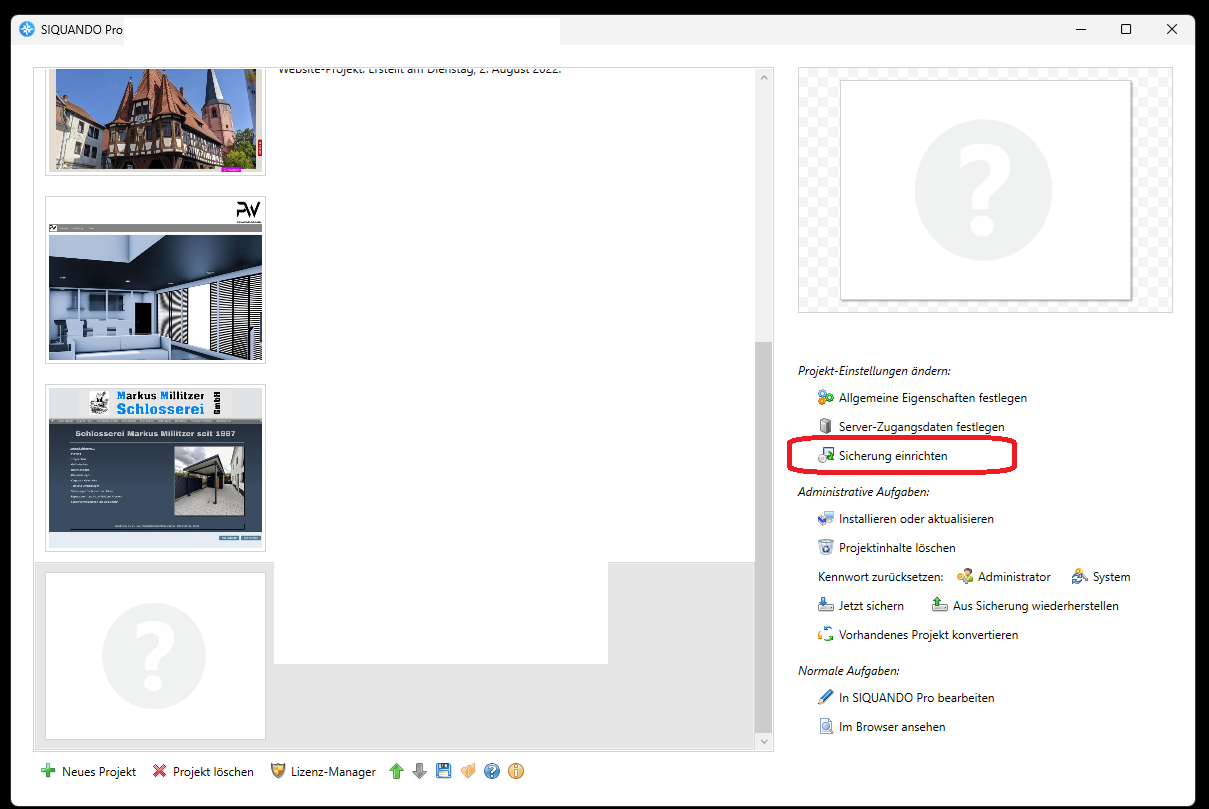Screen dimensions: 1209x809
Task: Open help with the blue question icon
Action: click(492, 771)
